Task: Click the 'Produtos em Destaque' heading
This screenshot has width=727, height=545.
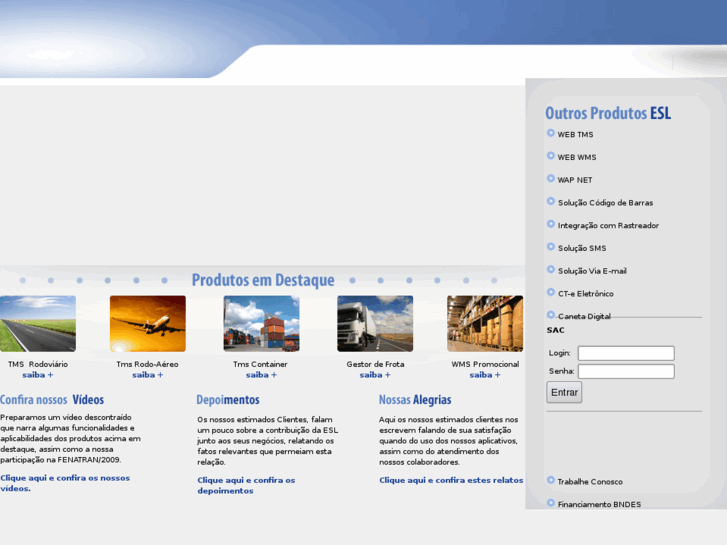Action: 263,280
